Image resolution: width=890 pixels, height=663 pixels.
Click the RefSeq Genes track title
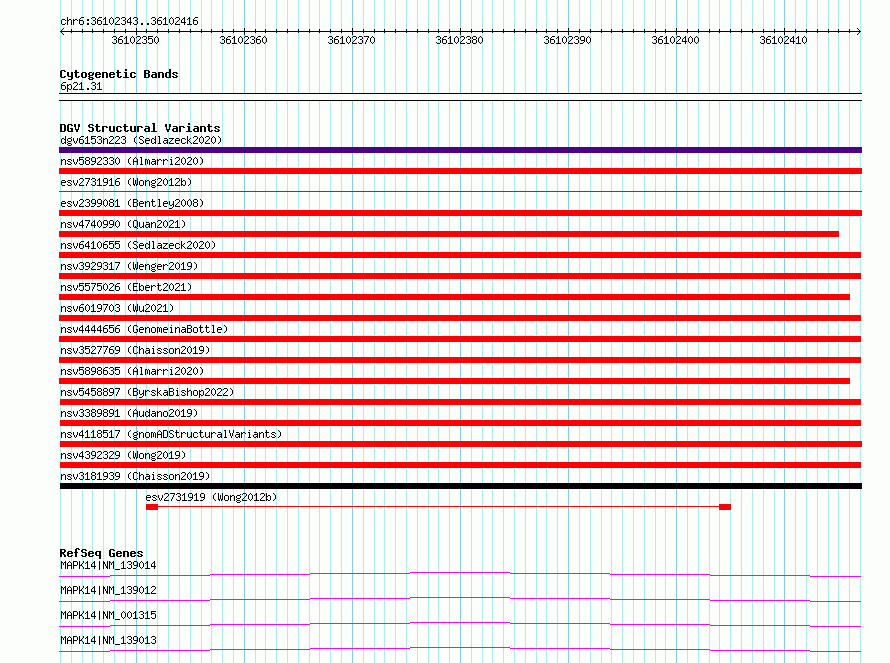tap(101, 553)
